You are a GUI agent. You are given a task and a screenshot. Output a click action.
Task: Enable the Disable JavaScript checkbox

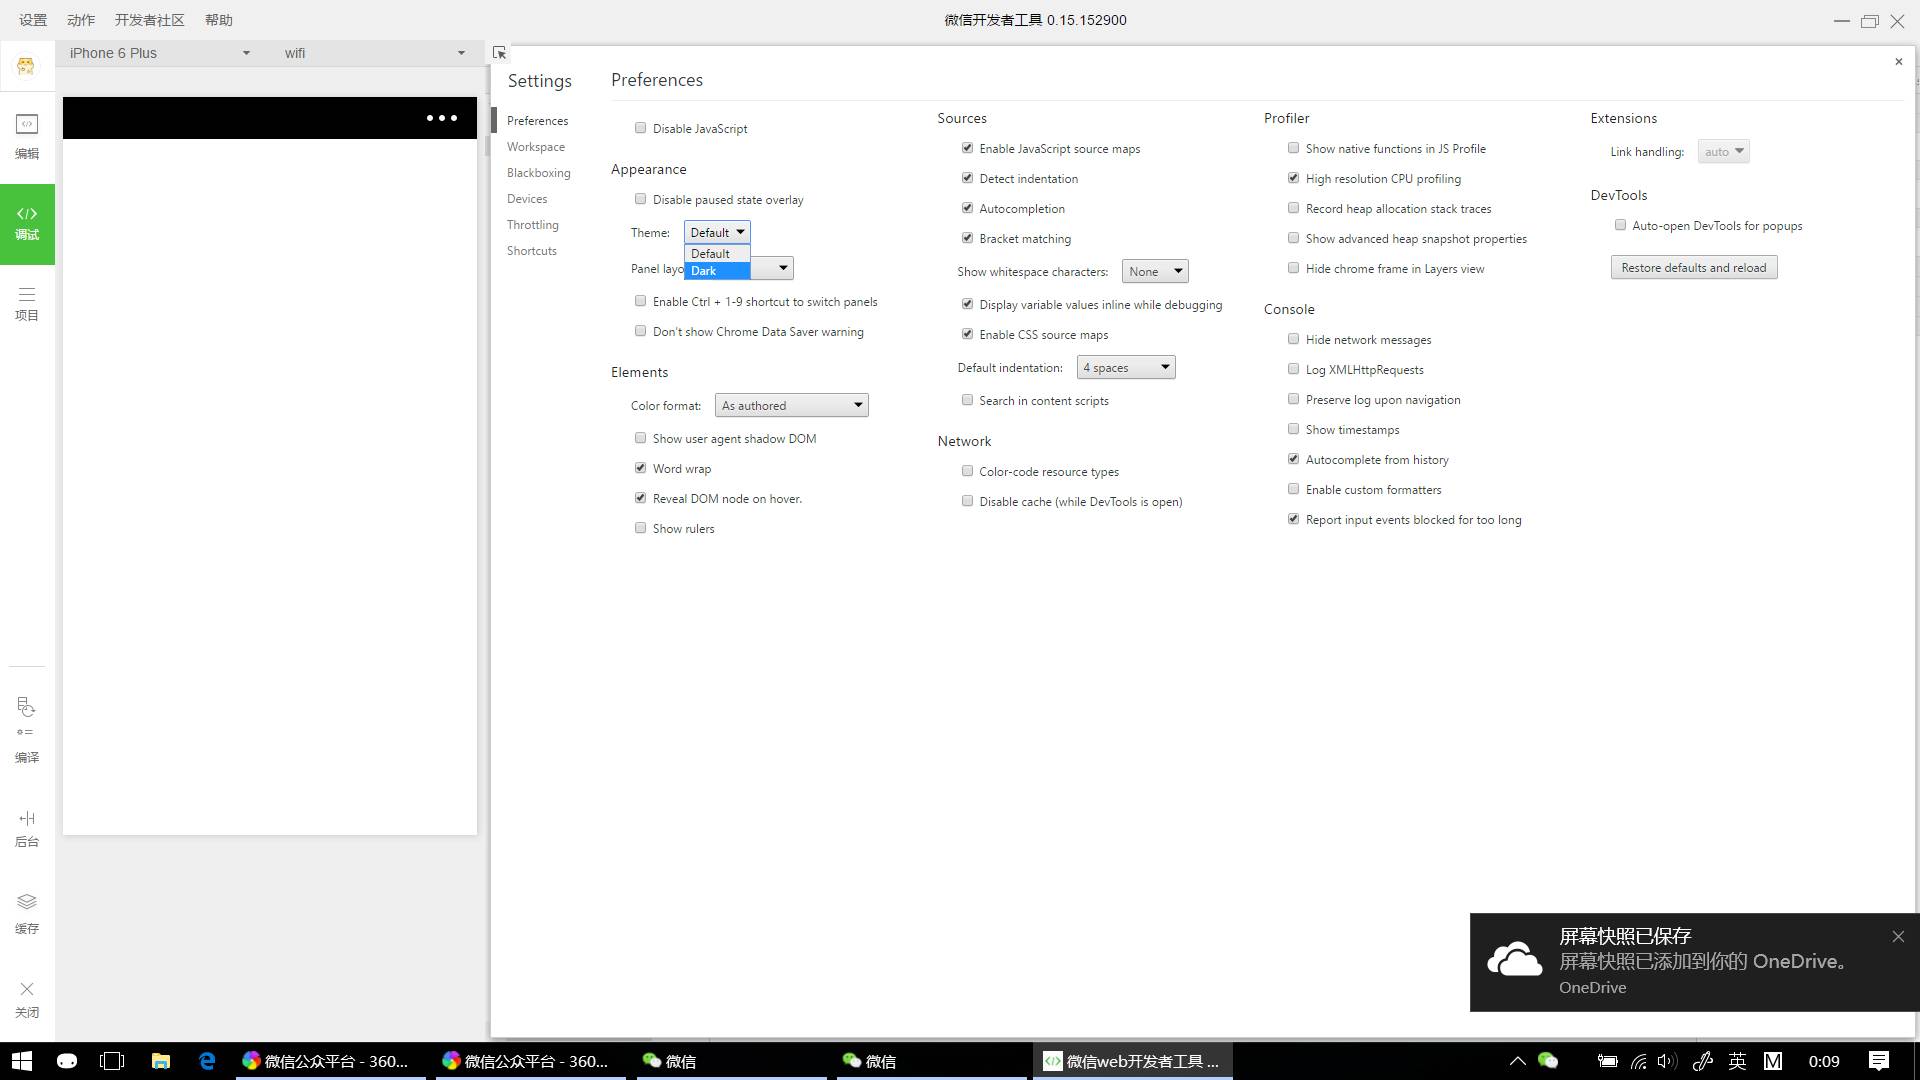[641, 128]
